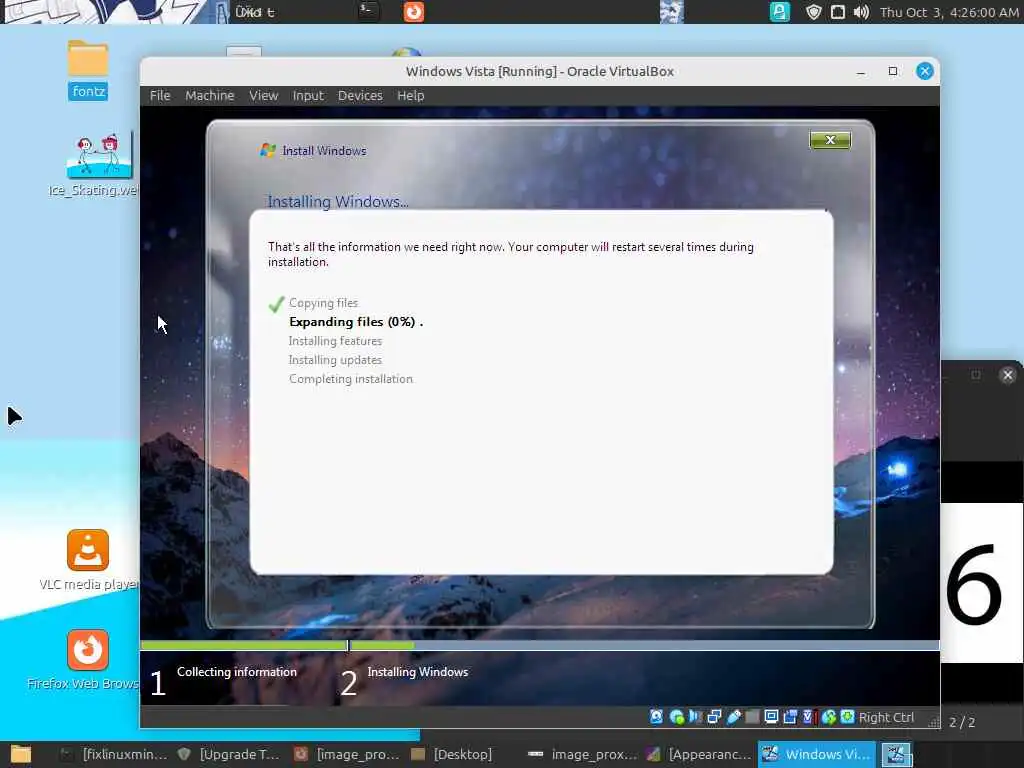Click the Right Ctrl host key label
Viewport: 1024px width, 768px height.
click(x=886, y=717)
